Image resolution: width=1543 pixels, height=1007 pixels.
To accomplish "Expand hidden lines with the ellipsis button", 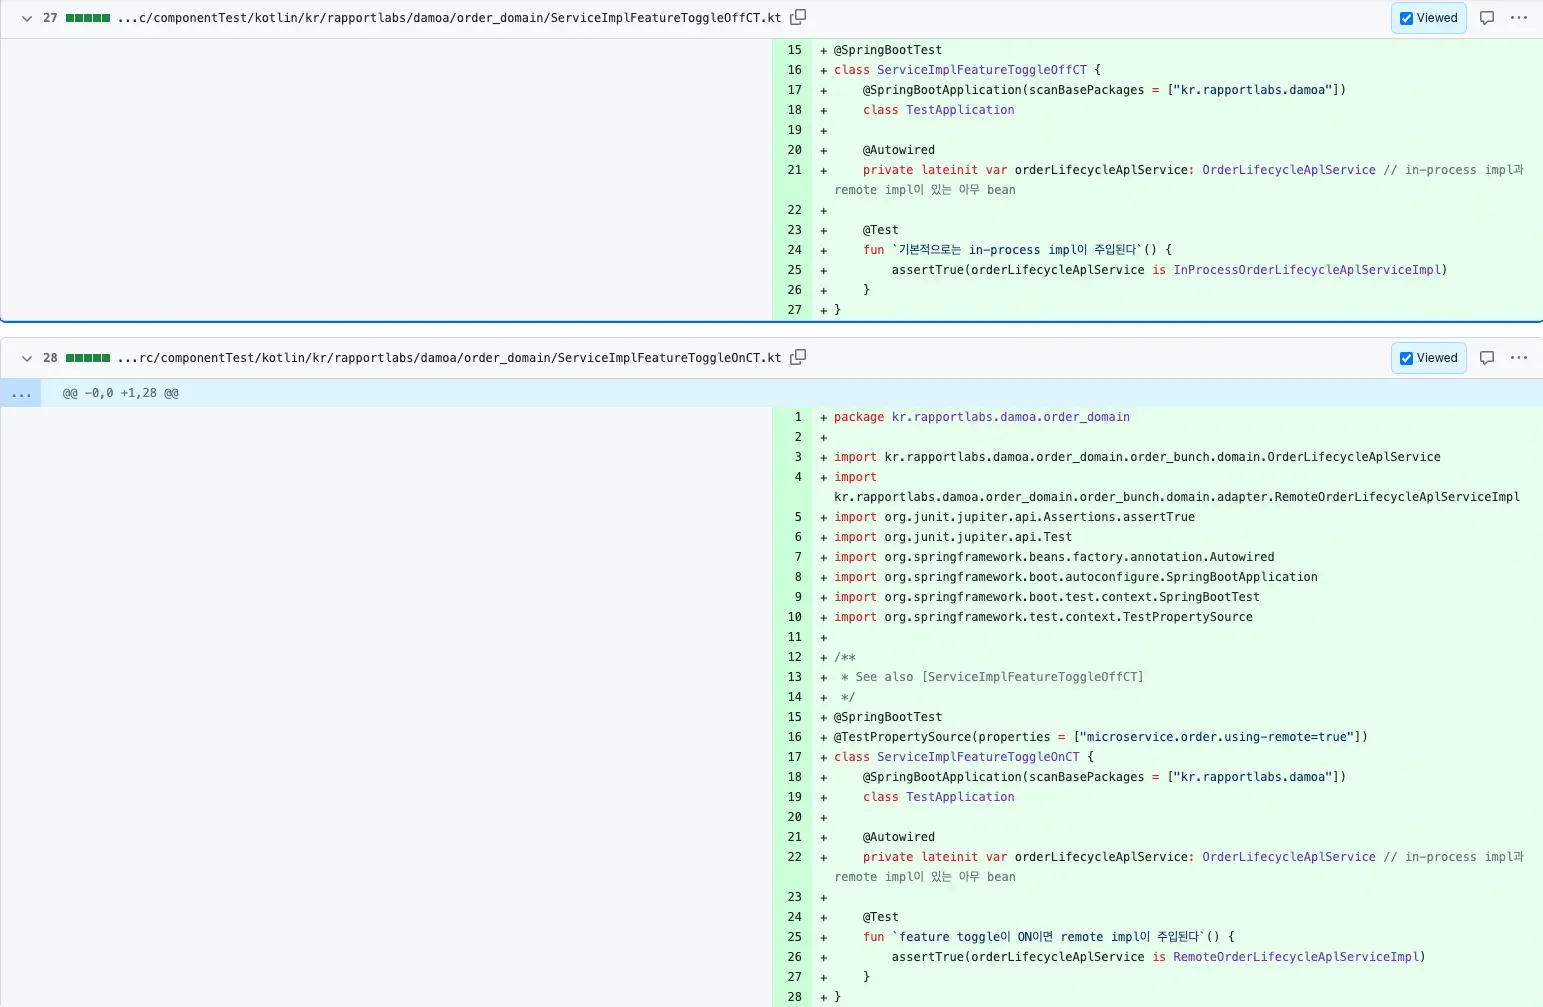I will tap(21, 393).
